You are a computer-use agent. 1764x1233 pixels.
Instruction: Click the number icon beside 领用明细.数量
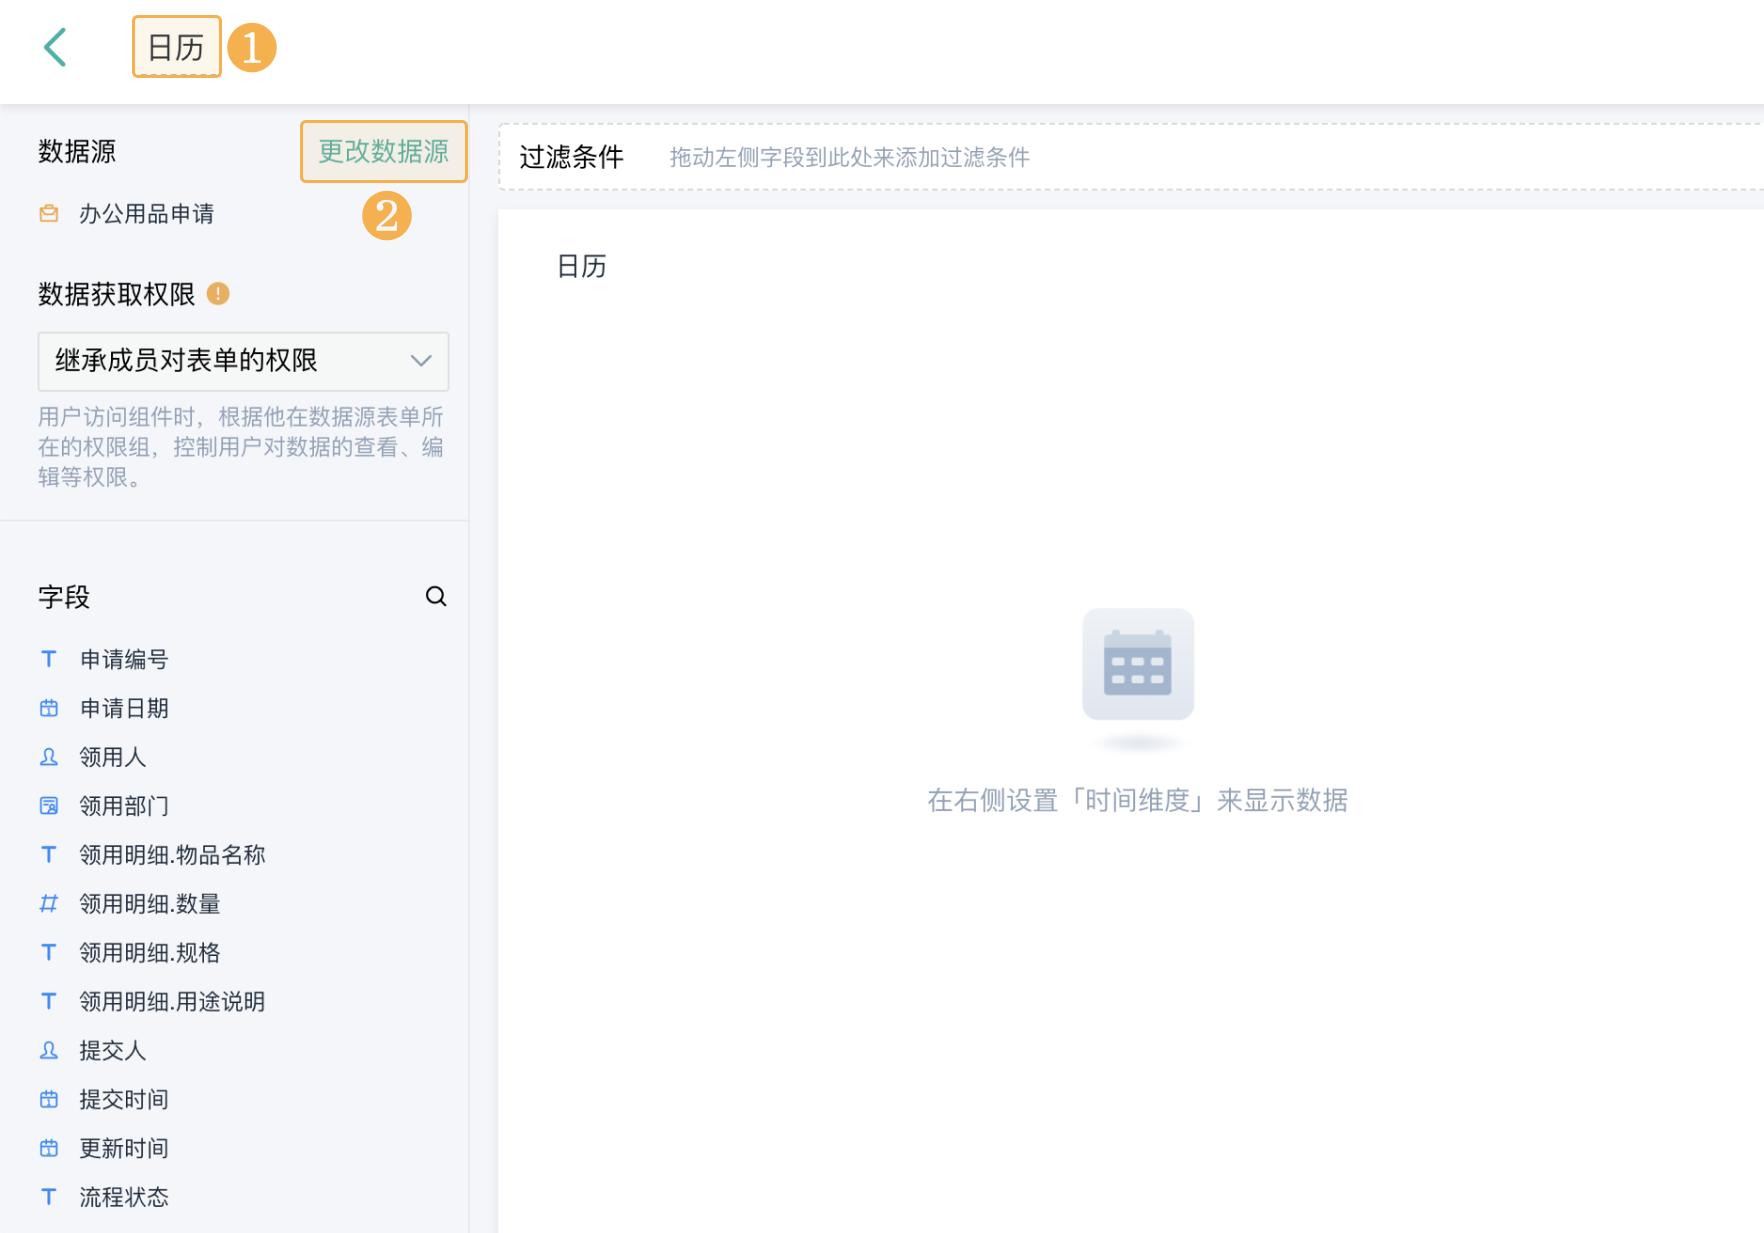[49, 904]
